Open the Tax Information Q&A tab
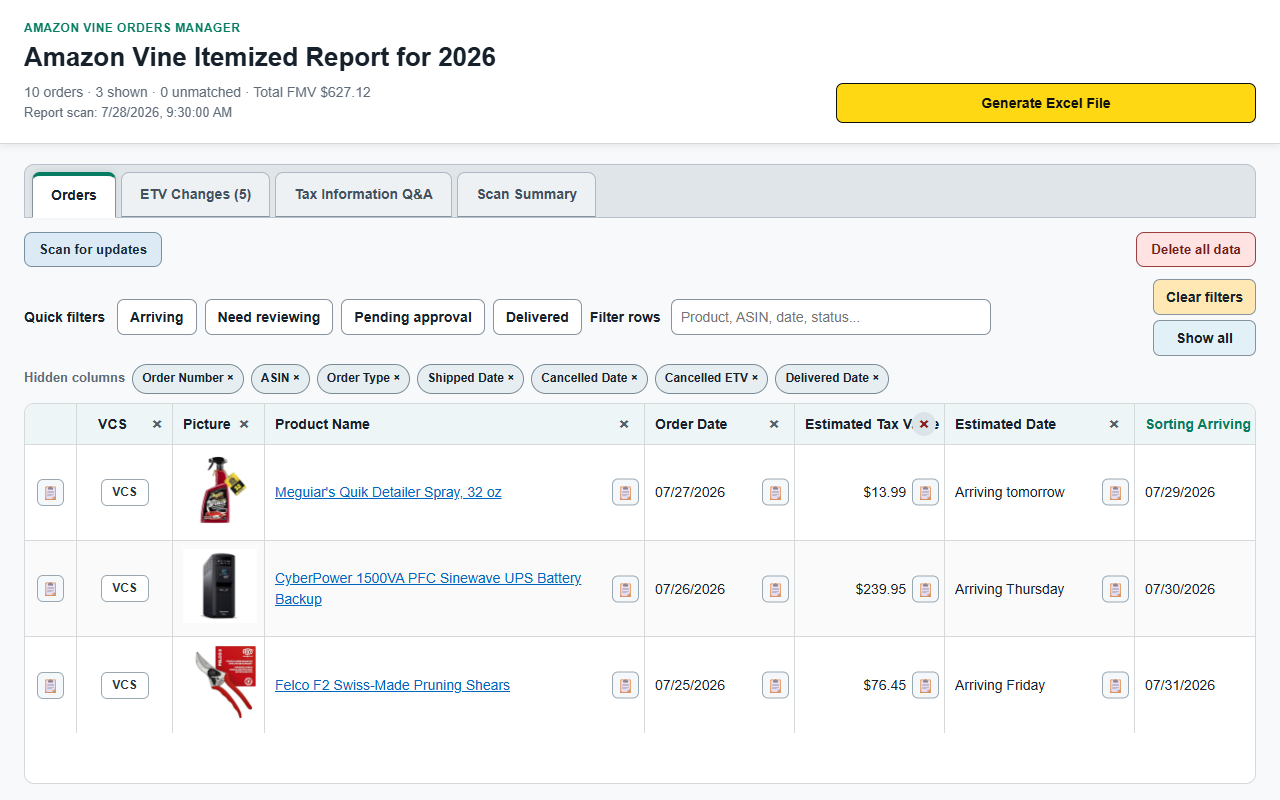This screenshot has width=1280, height=800. [364, 195]
